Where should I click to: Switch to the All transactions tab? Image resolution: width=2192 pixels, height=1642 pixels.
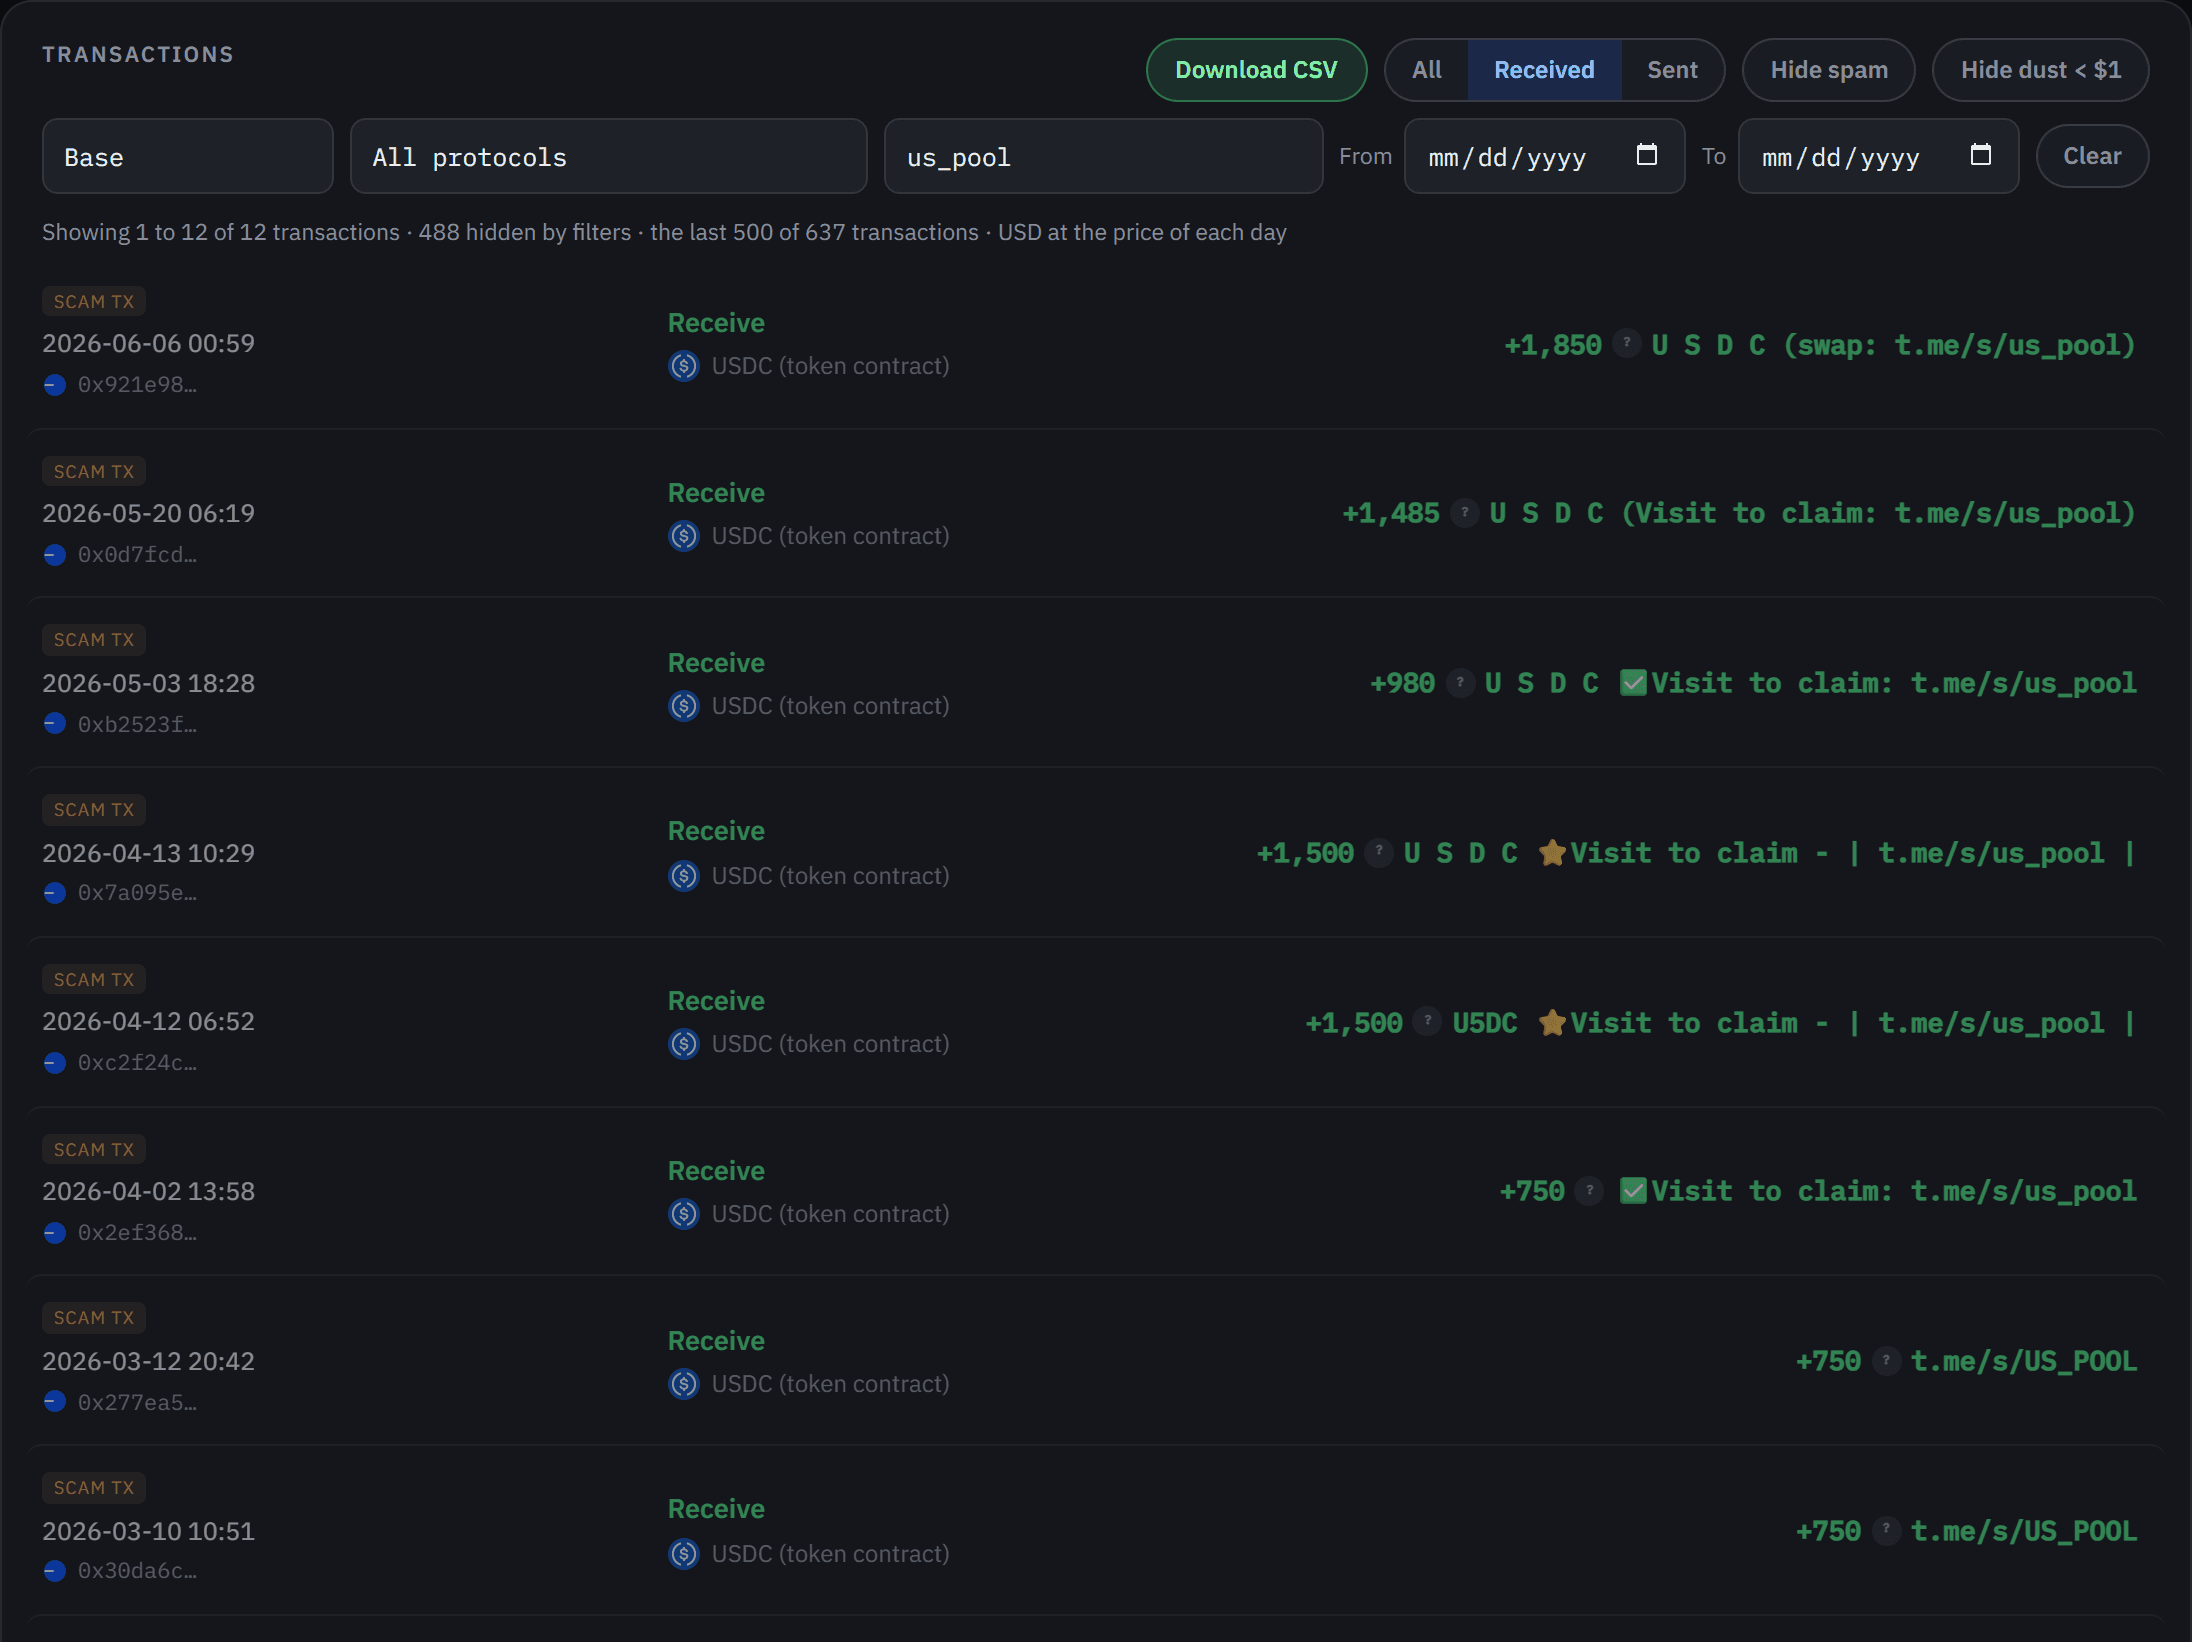coord(1427,70)
